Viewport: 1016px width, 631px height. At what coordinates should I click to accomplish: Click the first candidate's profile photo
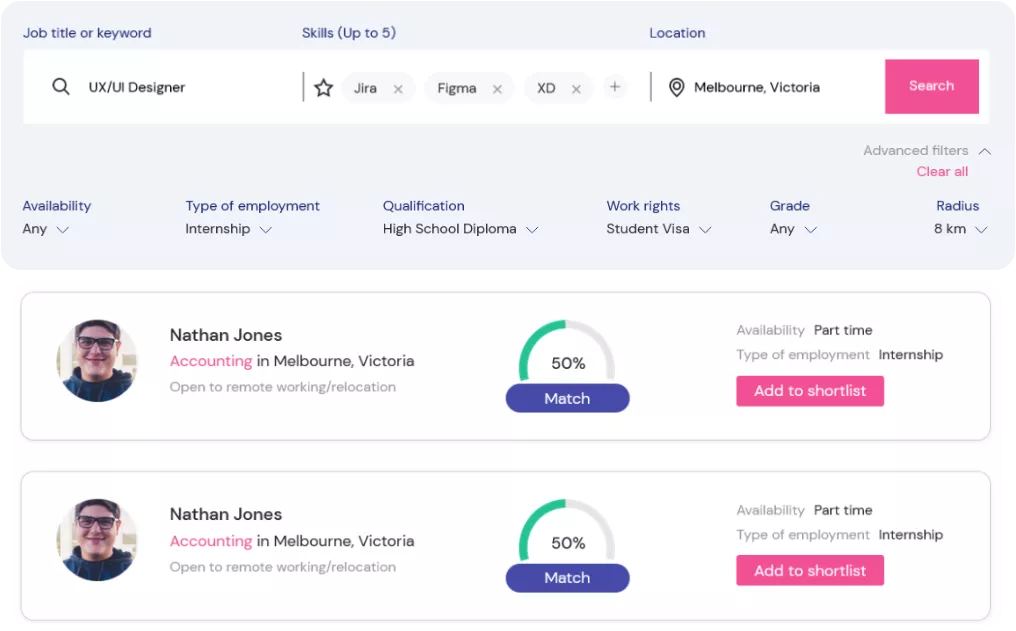point(97,361)
